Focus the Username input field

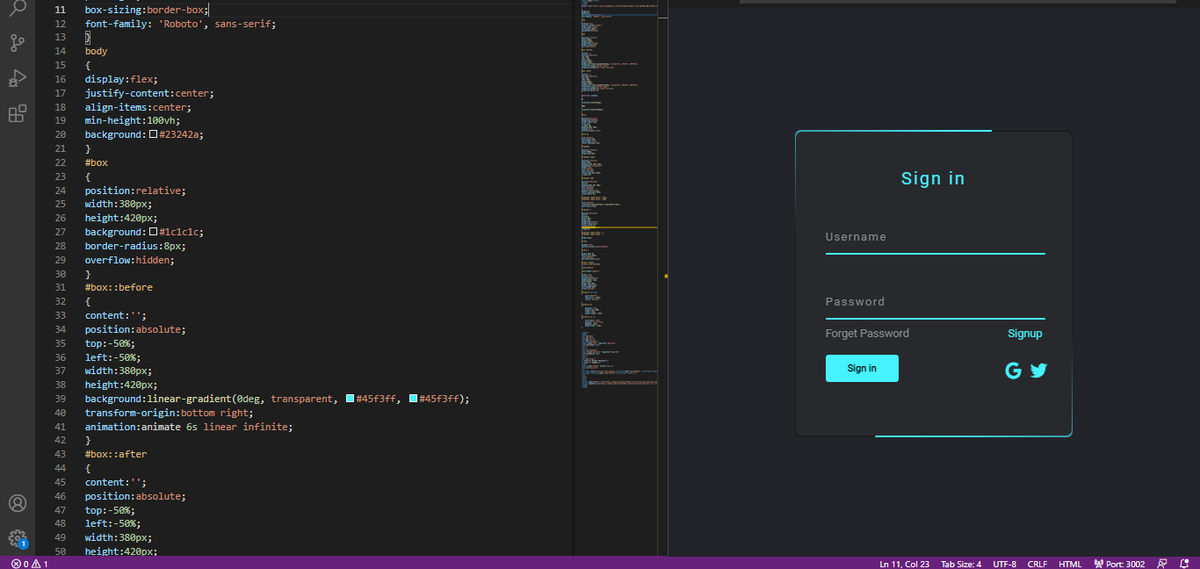tap(935, 238)
